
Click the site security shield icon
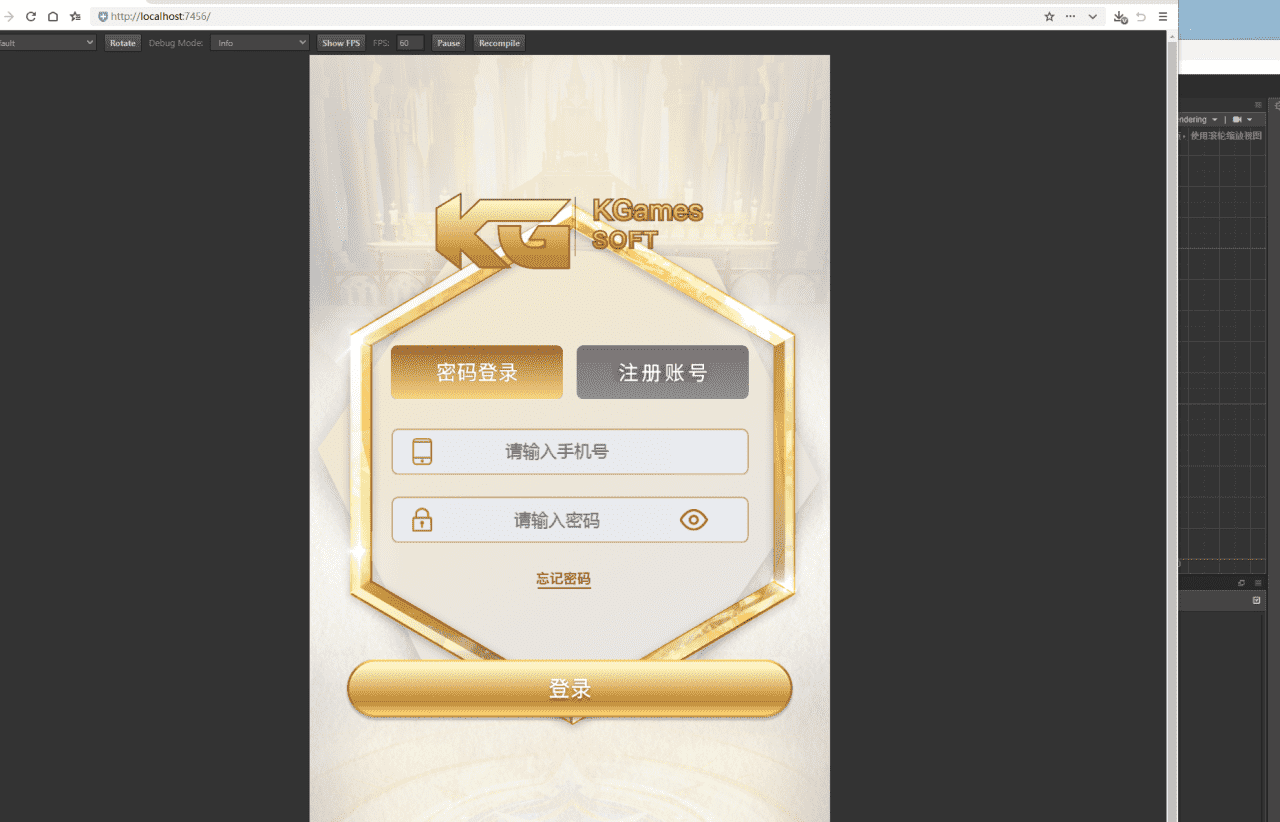[102, 16]
